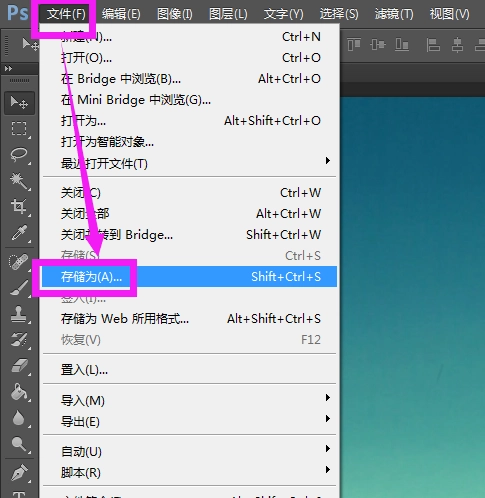Image resolution: width=485 pixels, height=498 pixels.
Task: Select the Eyedropper tool
Action: pyautogui.click(x=19, y=233)
